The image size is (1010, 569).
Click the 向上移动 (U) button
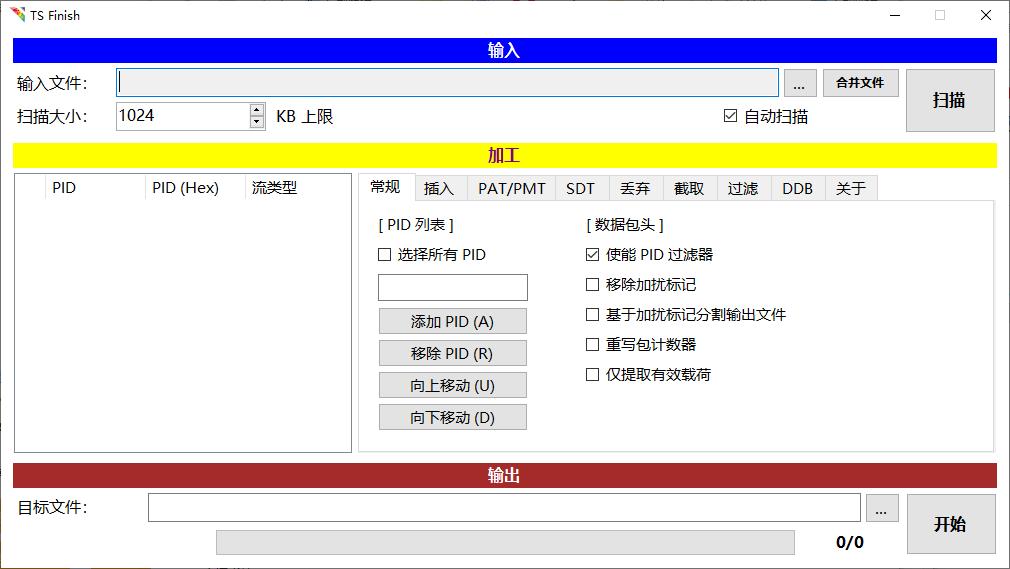tap(453, 385)
